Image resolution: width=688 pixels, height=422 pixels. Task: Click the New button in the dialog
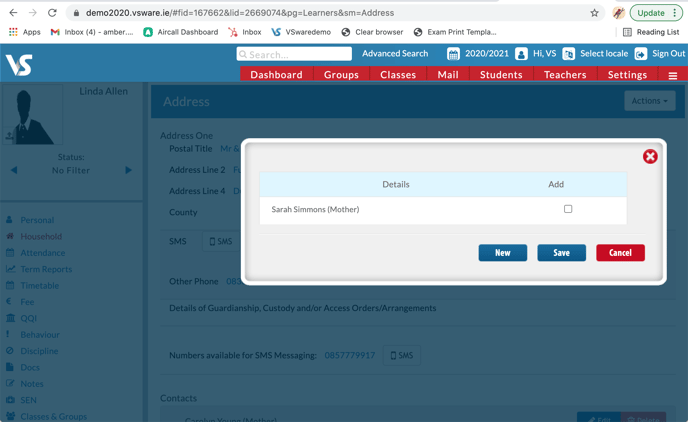click(502, 253)
